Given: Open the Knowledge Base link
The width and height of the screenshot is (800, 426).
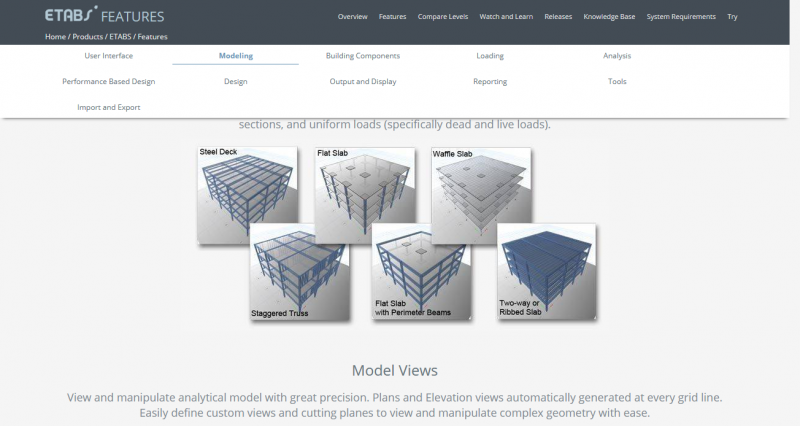Looking at the screenshot, I should tap(609, 17).
